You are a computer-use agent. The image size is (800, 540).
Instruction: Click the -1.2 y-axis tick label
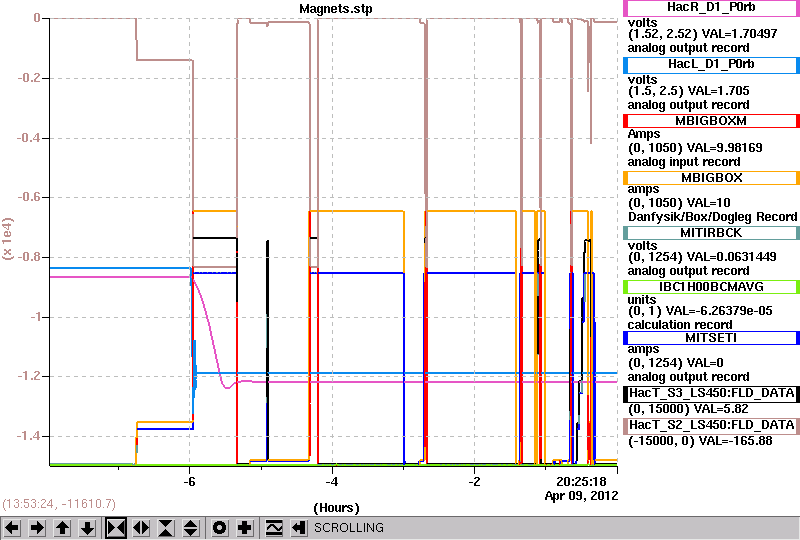tap(29, 376)
